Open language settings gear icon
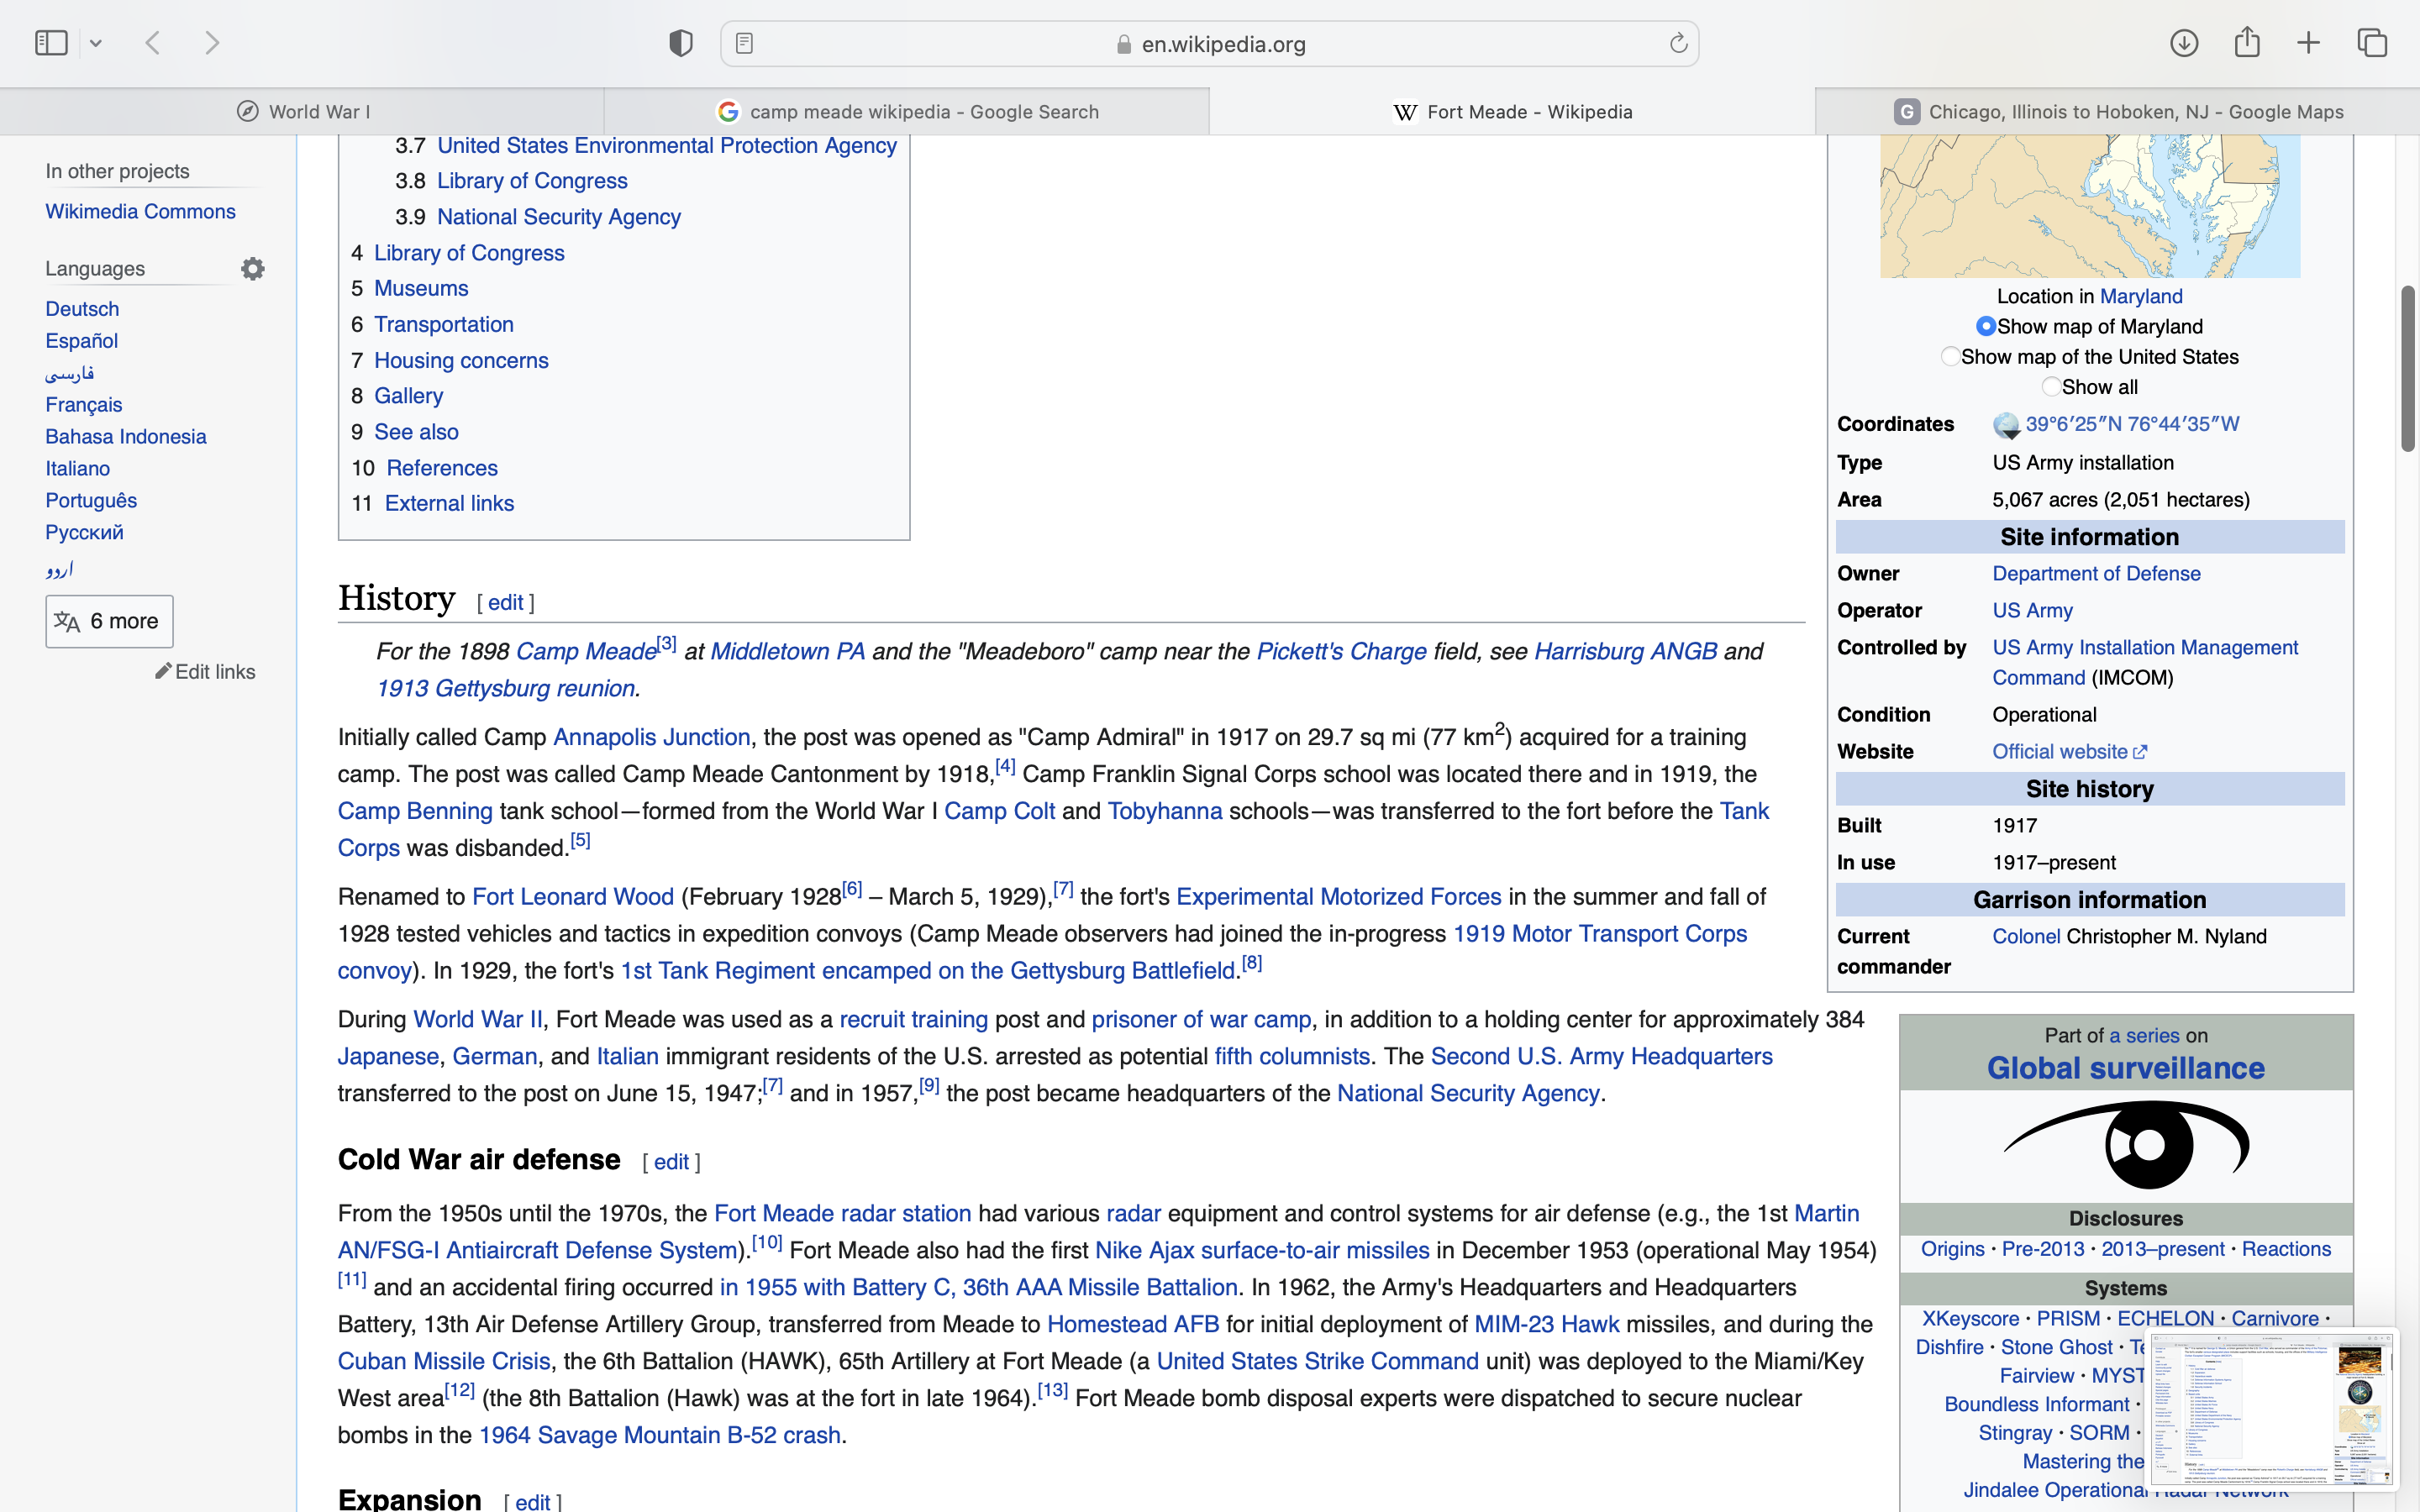 (x=253, y=269)
